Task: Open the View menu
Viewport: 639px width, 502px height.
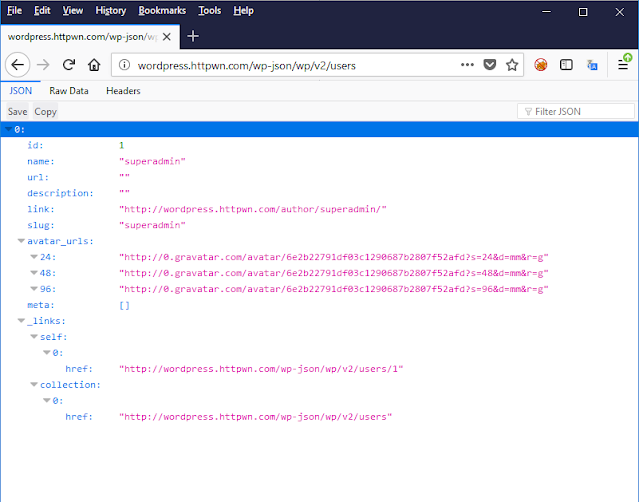Action: point(73,11)
